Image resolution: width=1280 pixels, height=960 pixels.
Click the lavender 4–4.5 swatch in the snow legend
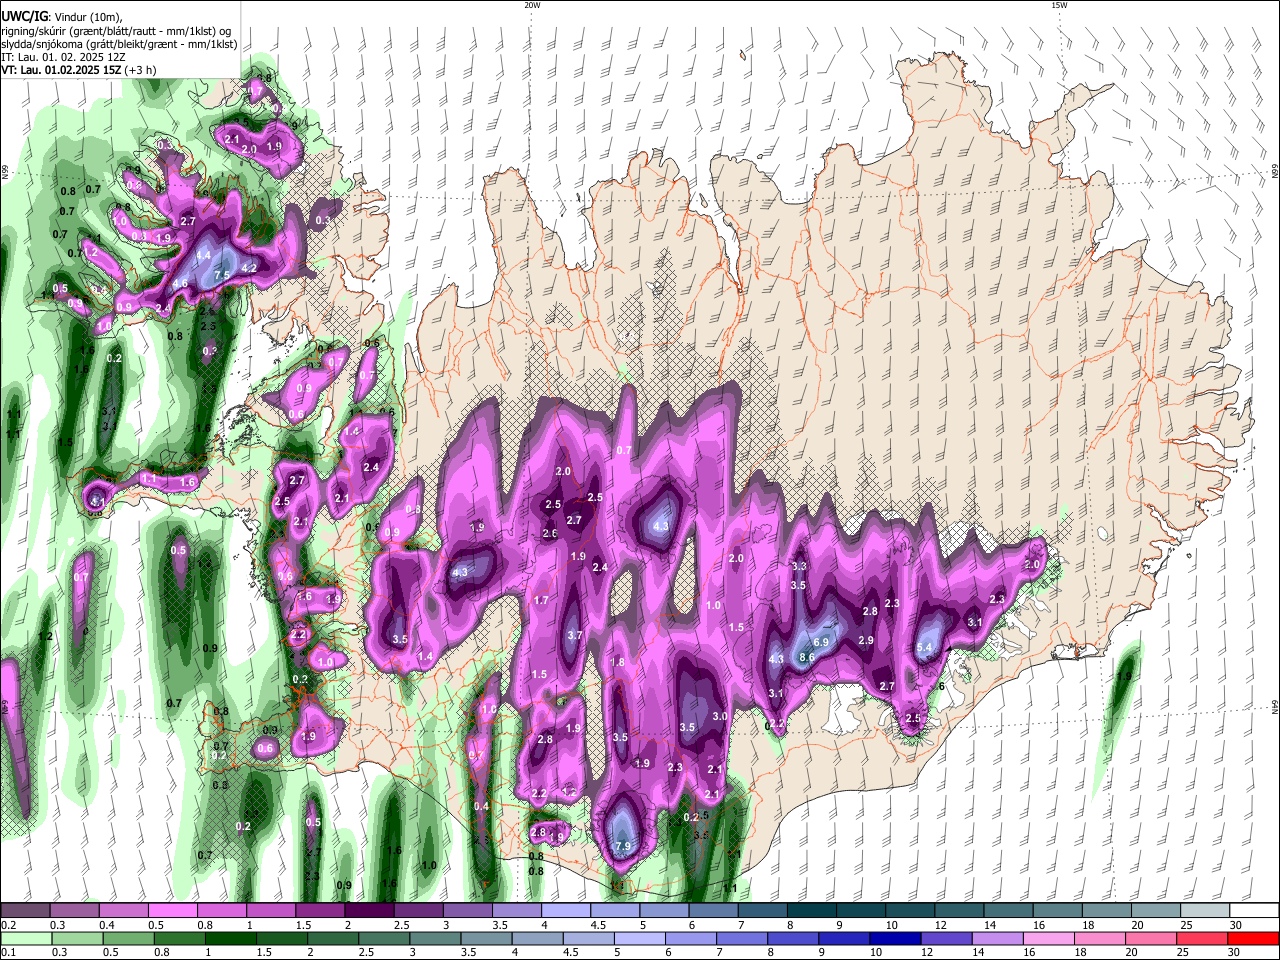(564, 911)
